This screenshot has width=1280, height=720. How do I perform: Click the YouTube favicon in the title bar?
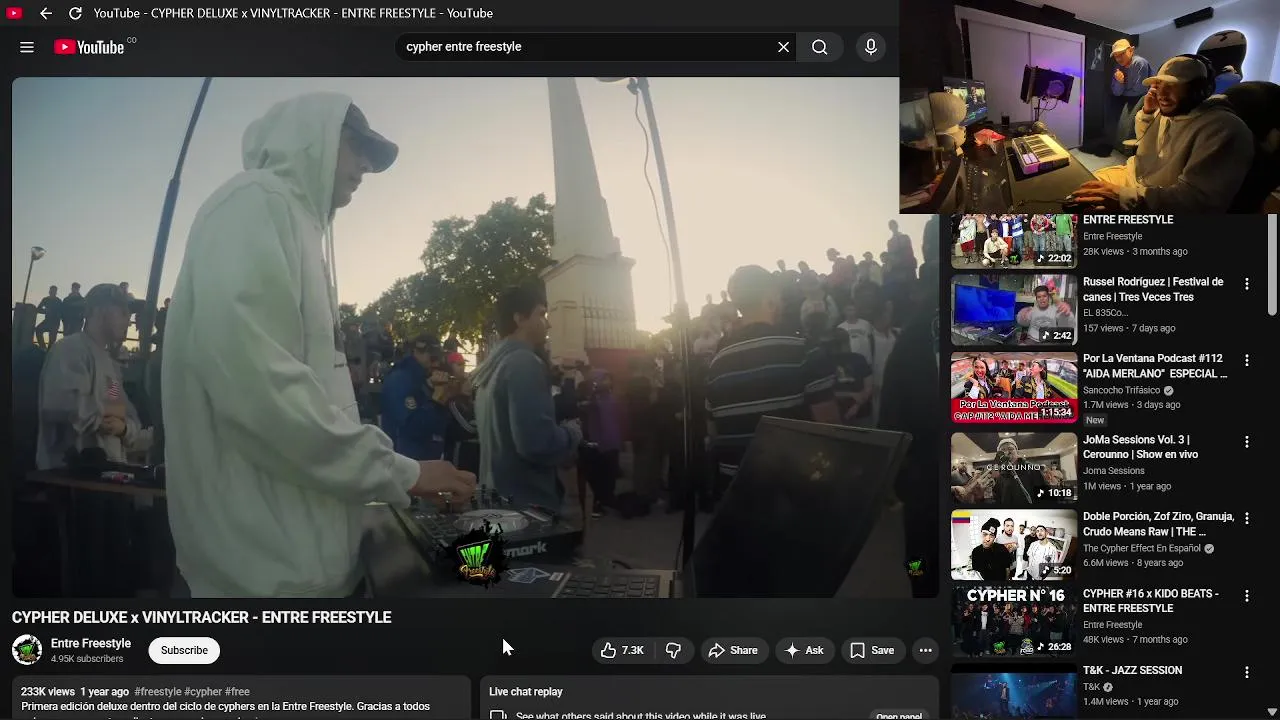[14, 13]
